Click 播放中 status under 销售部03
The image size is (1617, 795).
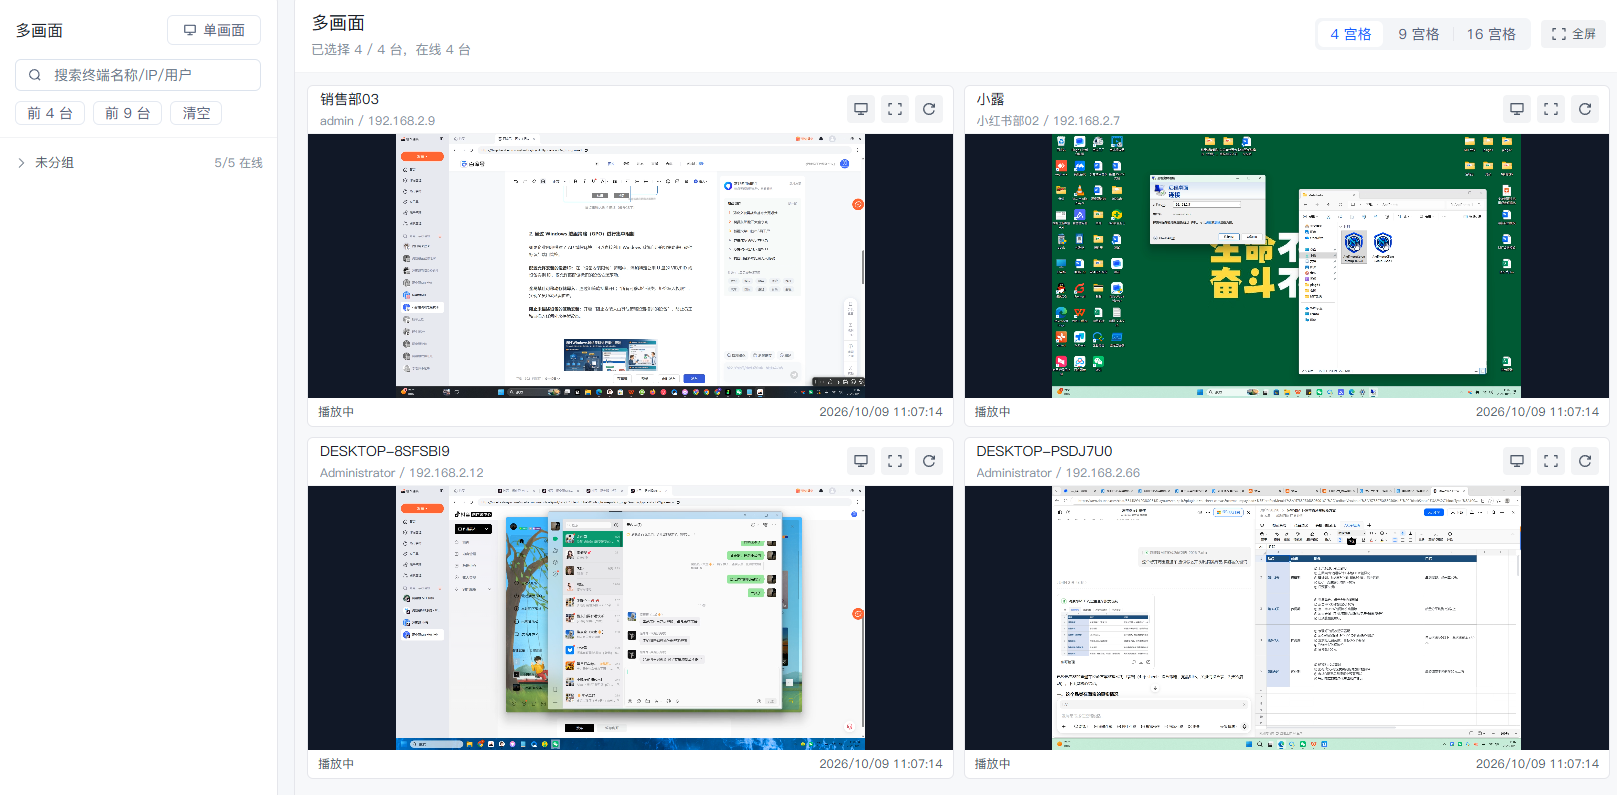[336, 412]
